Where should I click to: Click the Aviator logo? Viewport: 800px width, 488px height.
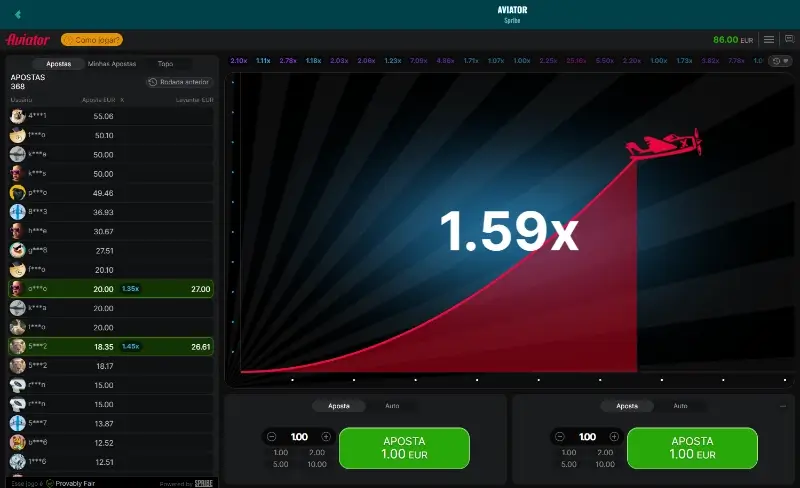(x=28, y=40)
